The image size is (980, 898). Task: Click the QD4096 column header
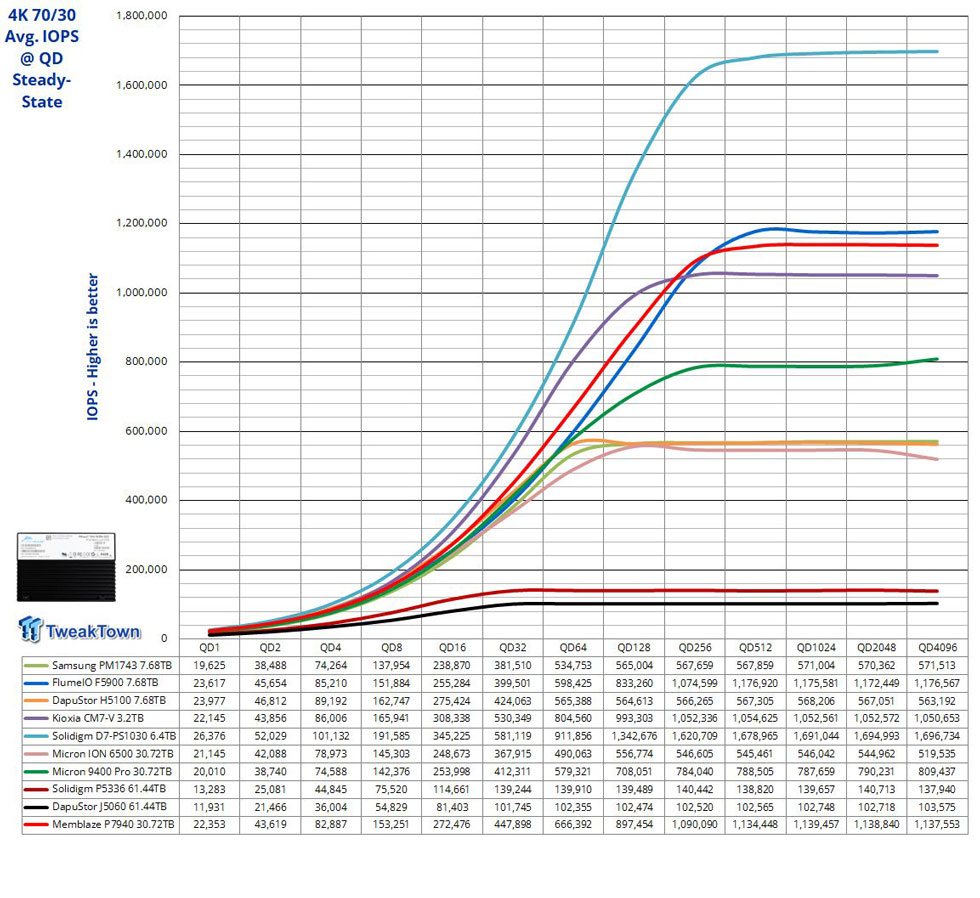(x=937, y=648)
